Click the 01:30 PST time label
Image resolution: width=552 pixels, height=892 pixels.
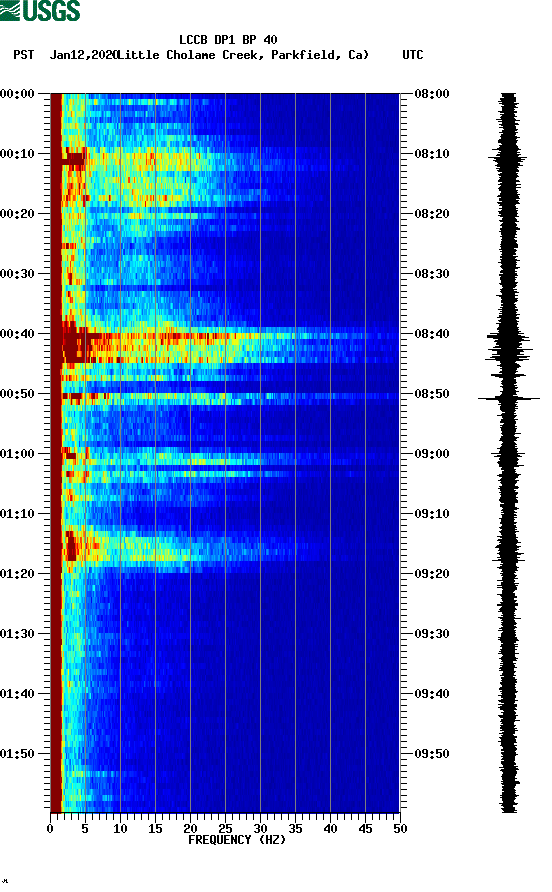(18, 634)
